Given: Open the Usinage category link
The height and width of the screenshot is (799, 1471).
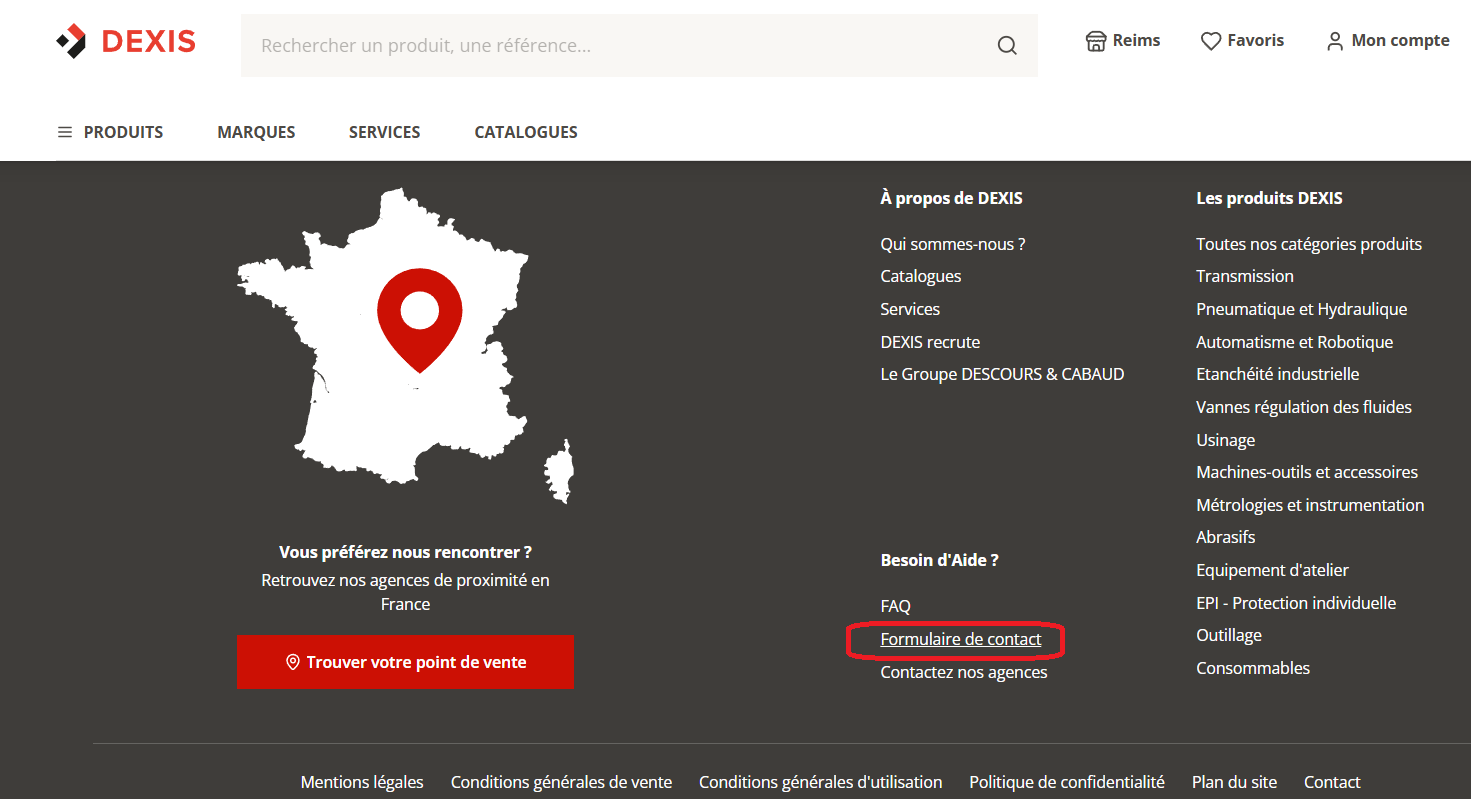Looking at the screenshot, I should pyautogui.click(x=1226, y=440).
